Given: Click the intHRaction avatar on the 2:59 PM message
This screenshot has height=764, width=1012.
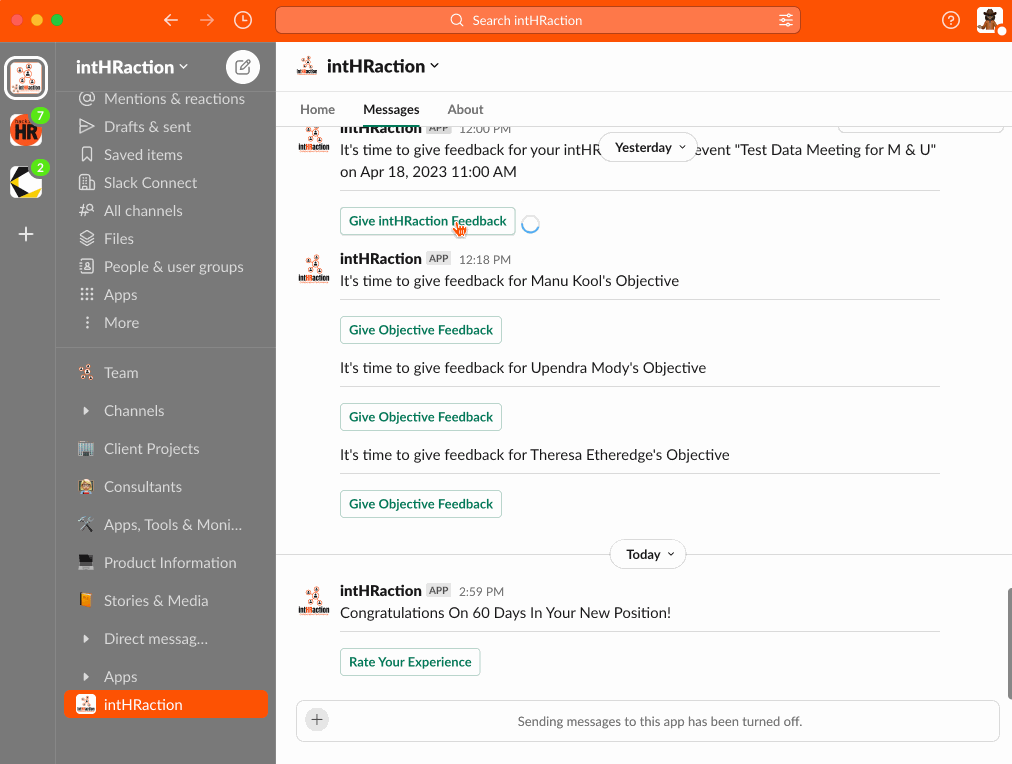Looking at the screenshot, I should coord(314,601).
